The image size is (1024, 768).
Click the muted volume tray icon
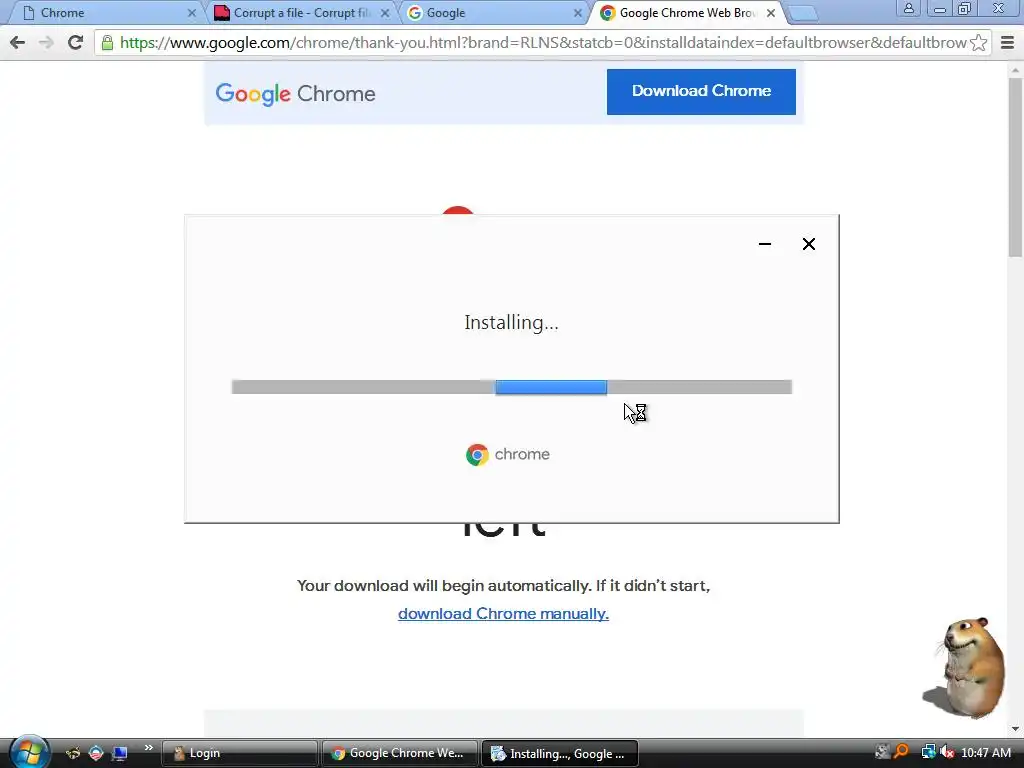[947, 752]
